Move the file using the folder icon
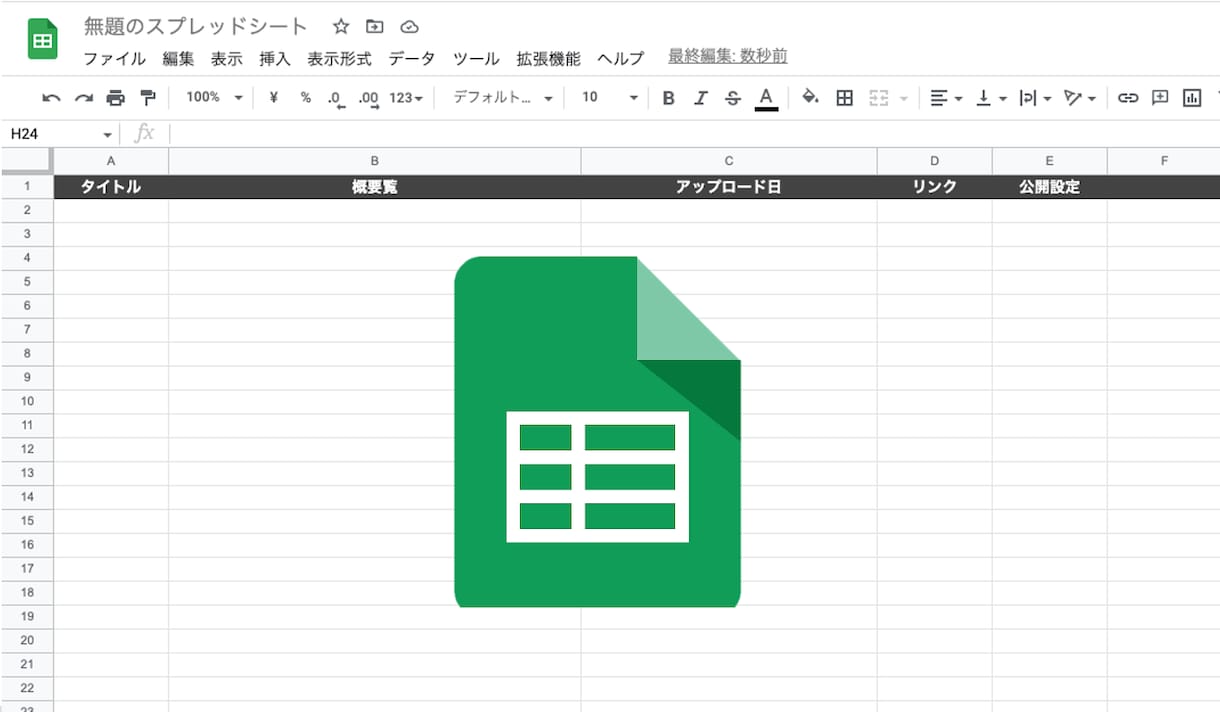Viewport: 1220px width, 712px height. (x=375, y=27)
